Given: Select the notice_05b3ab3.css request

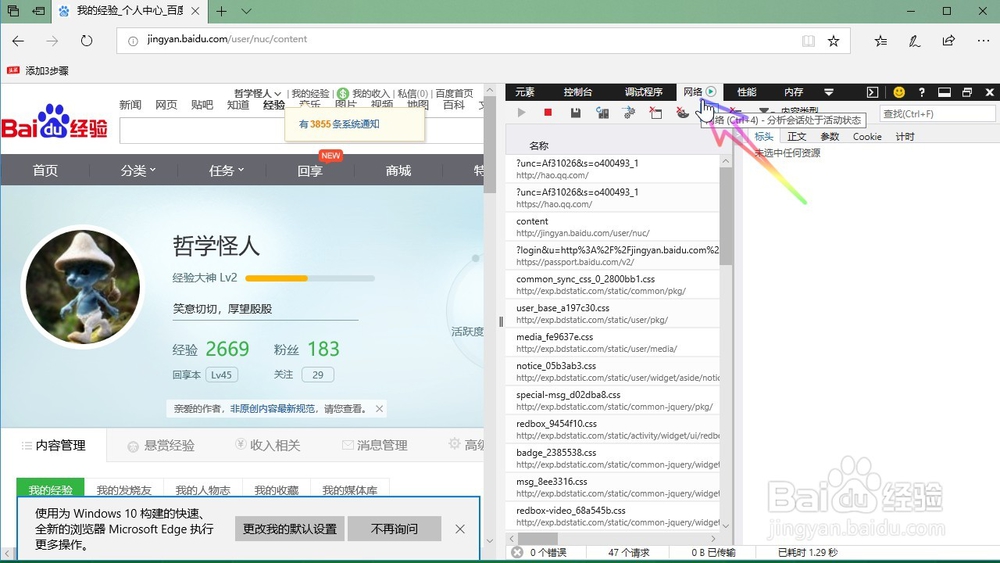Looking at the screenshot, I should point(613,371).
